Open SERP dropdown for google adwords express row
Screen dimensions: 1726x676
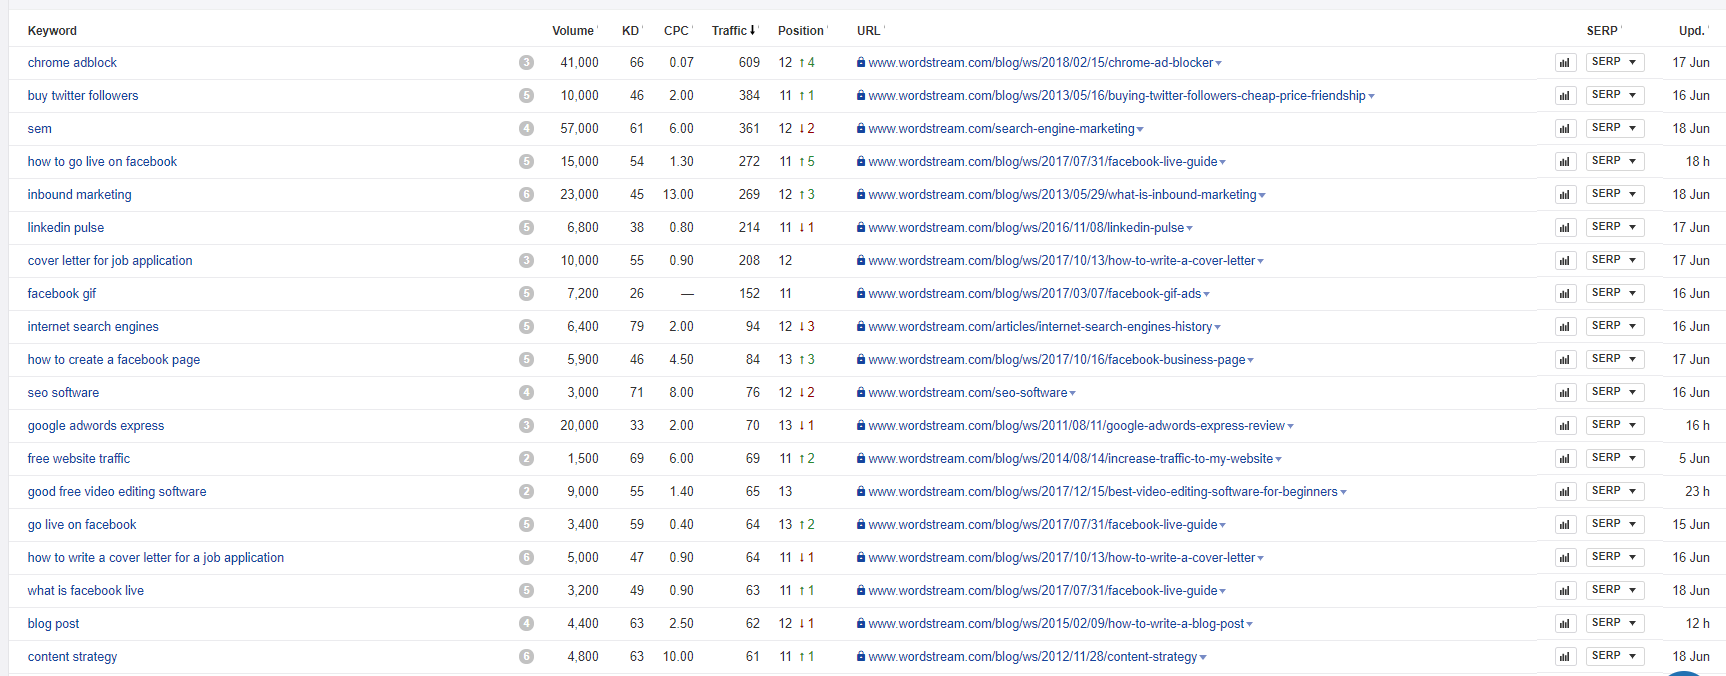(x=1615, y=425)
